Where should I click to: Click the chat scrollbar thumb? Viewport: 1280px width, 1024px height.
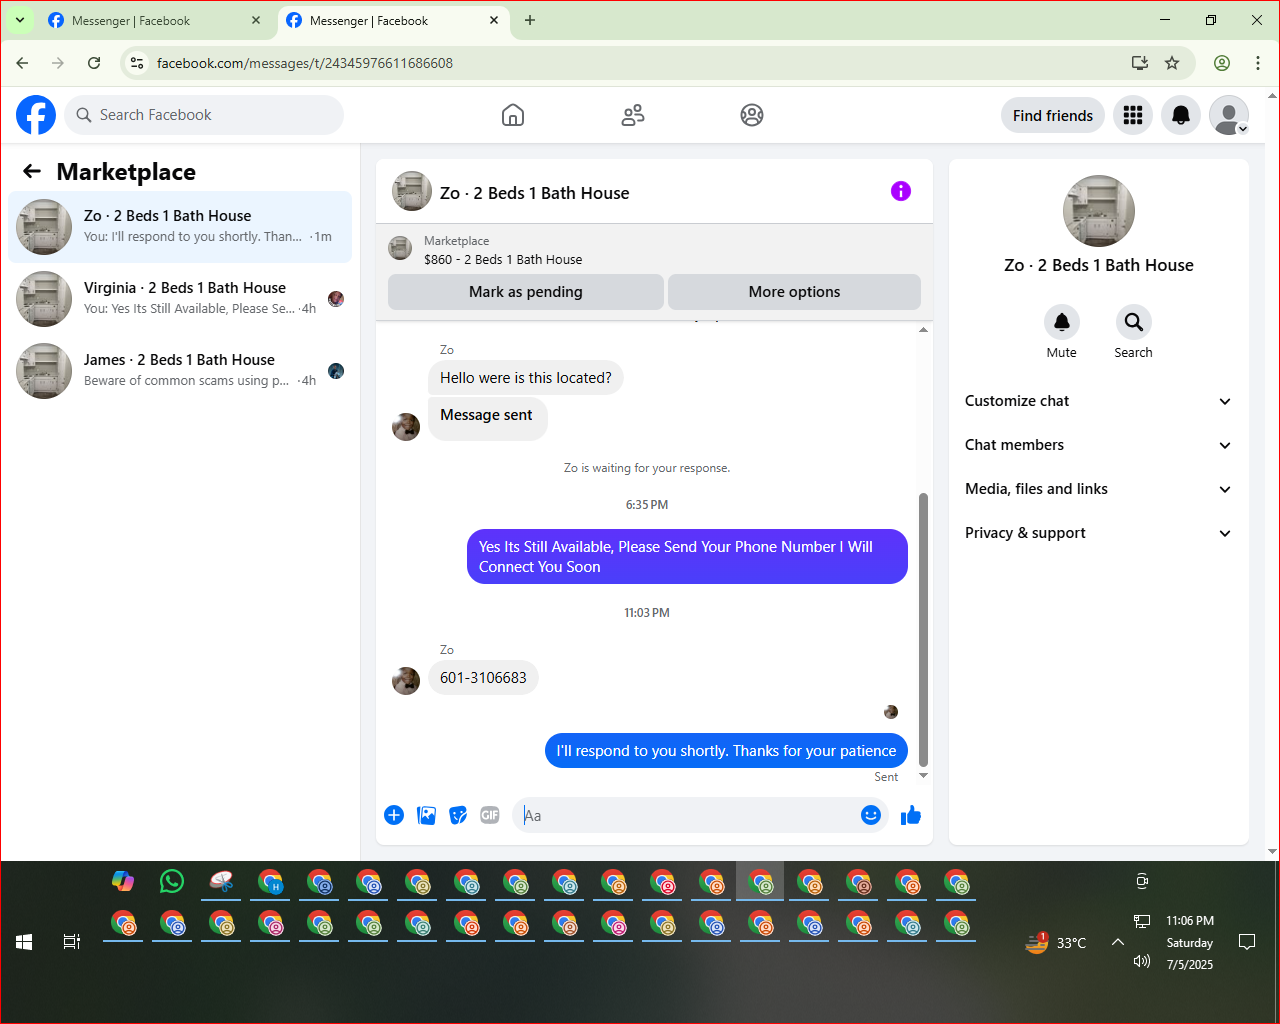tap(923, 630)
